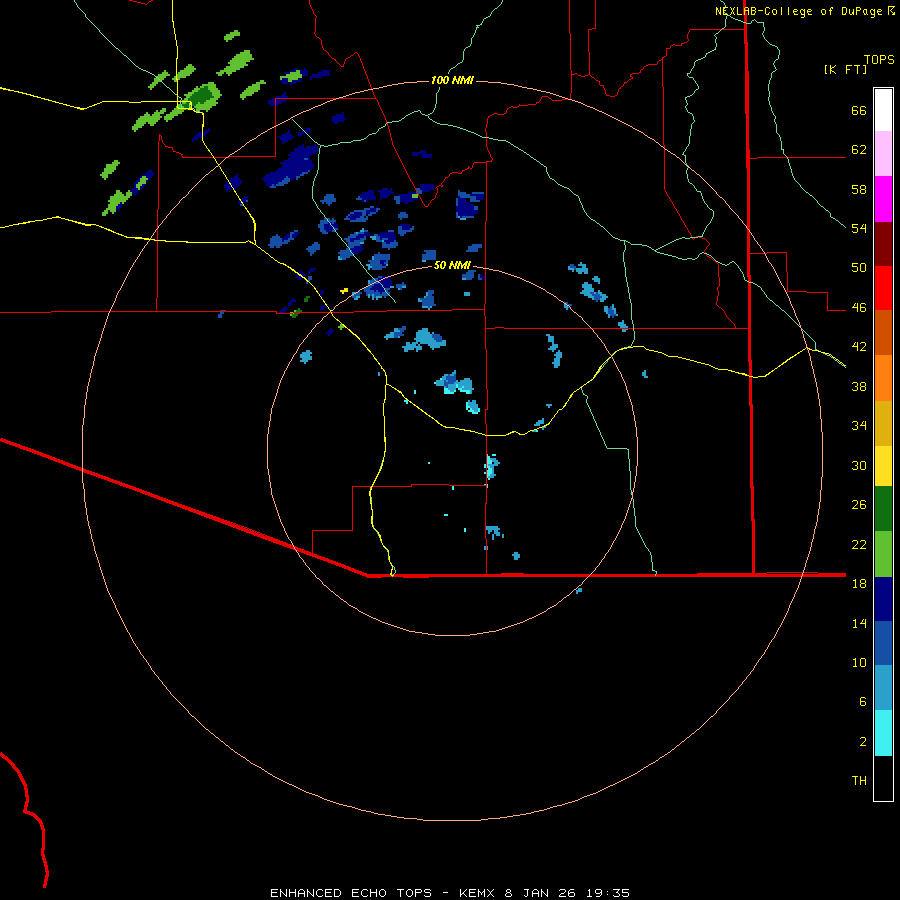The height and width of the screenshot is (900, 900).
Task: Click the [K FT] units label
Action: tap(845, 69)
